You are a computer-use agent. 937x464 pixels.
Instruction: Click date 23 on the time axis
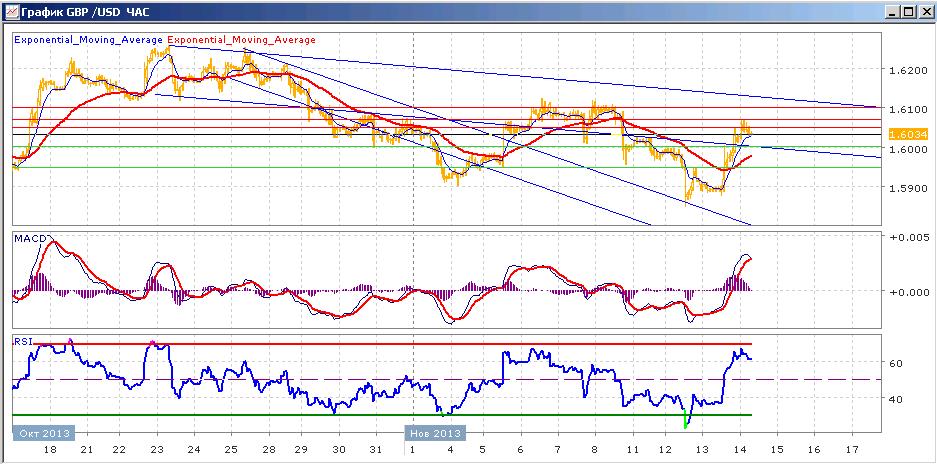point(158,450)
